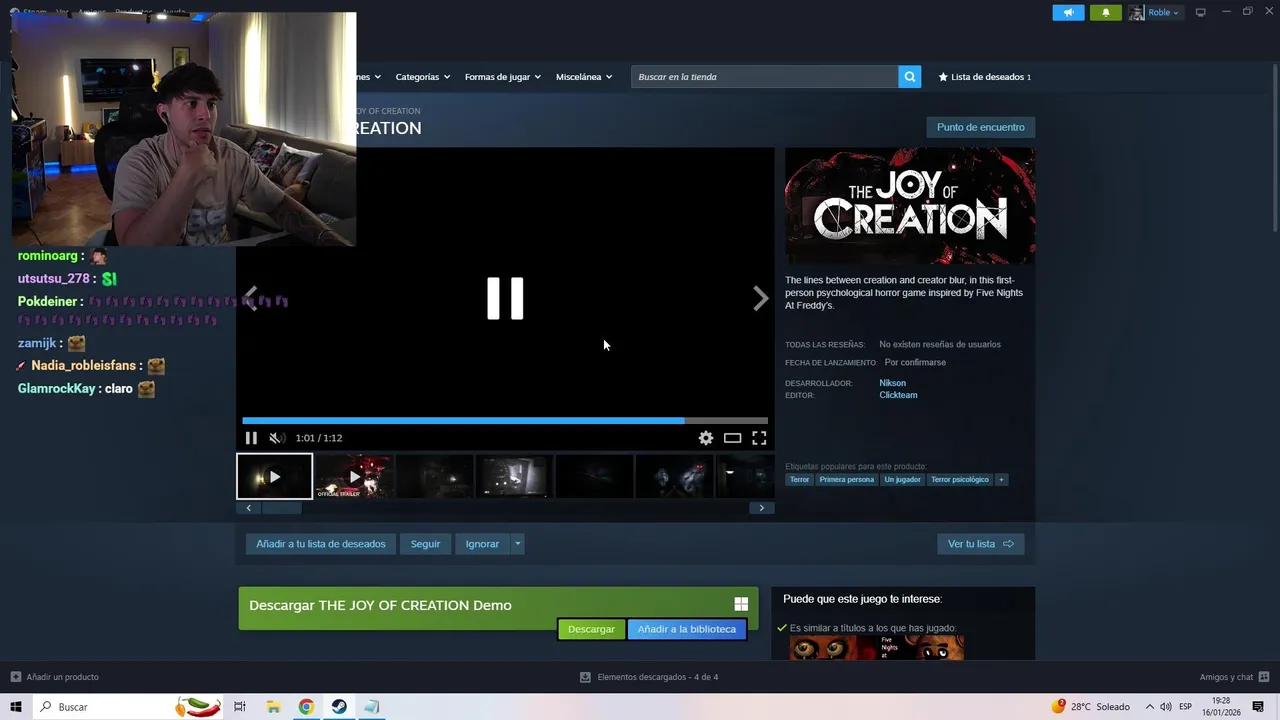Viewport: 1280px width, 720px height.
Task: Click the green Descargar demo button
Action: tap(591, 629)
